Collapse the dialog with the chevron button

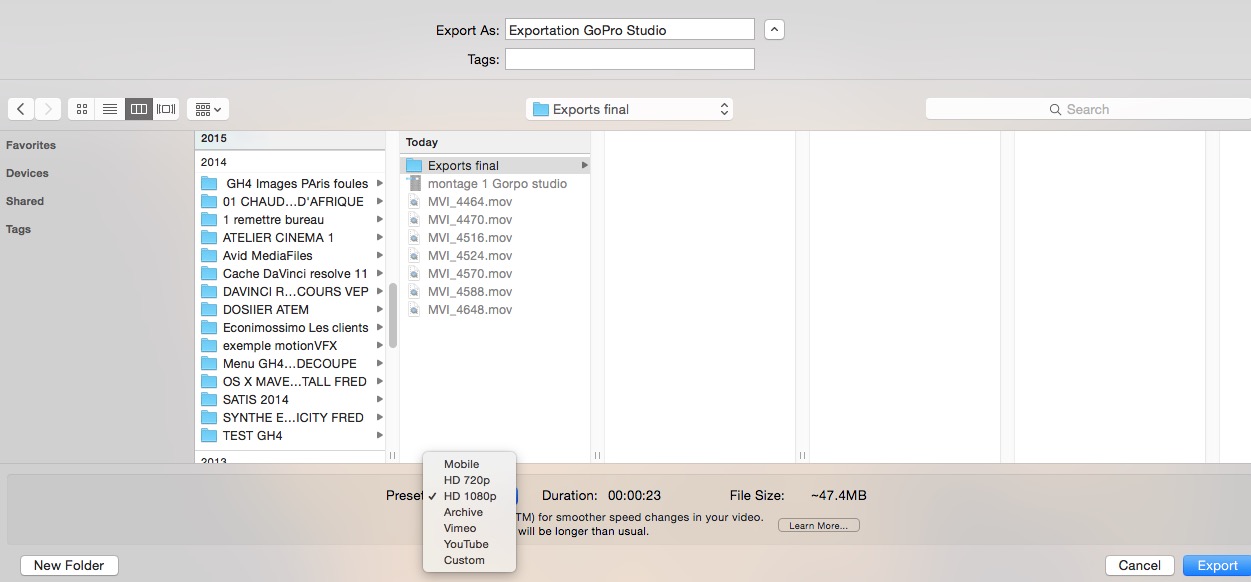point(774,30)
